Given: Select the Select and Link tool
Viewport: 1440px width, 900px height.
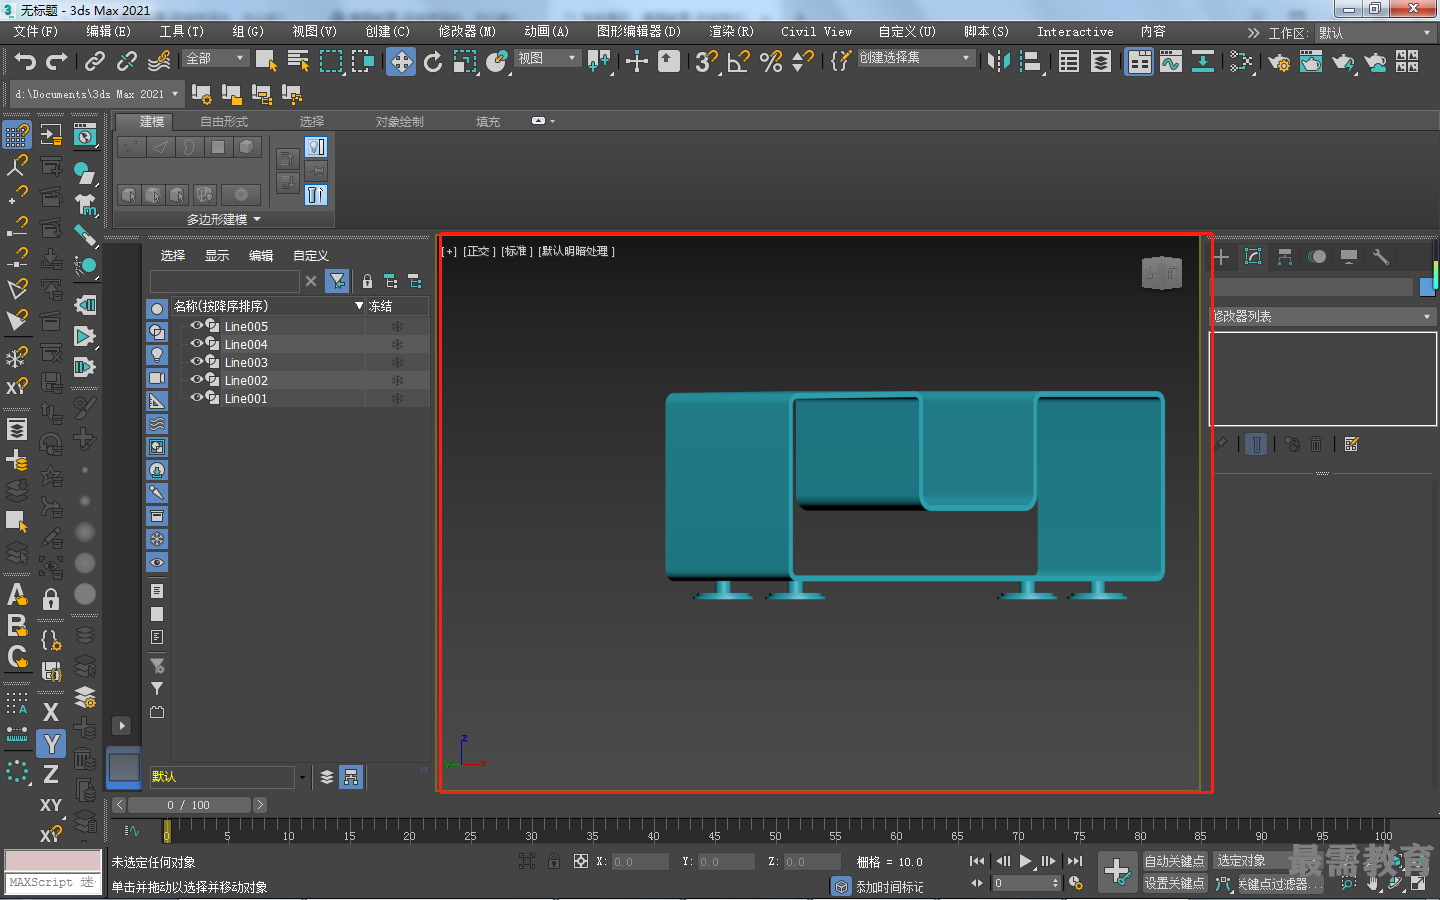Looking at the screenshot, I should click(x=95, y=62).
